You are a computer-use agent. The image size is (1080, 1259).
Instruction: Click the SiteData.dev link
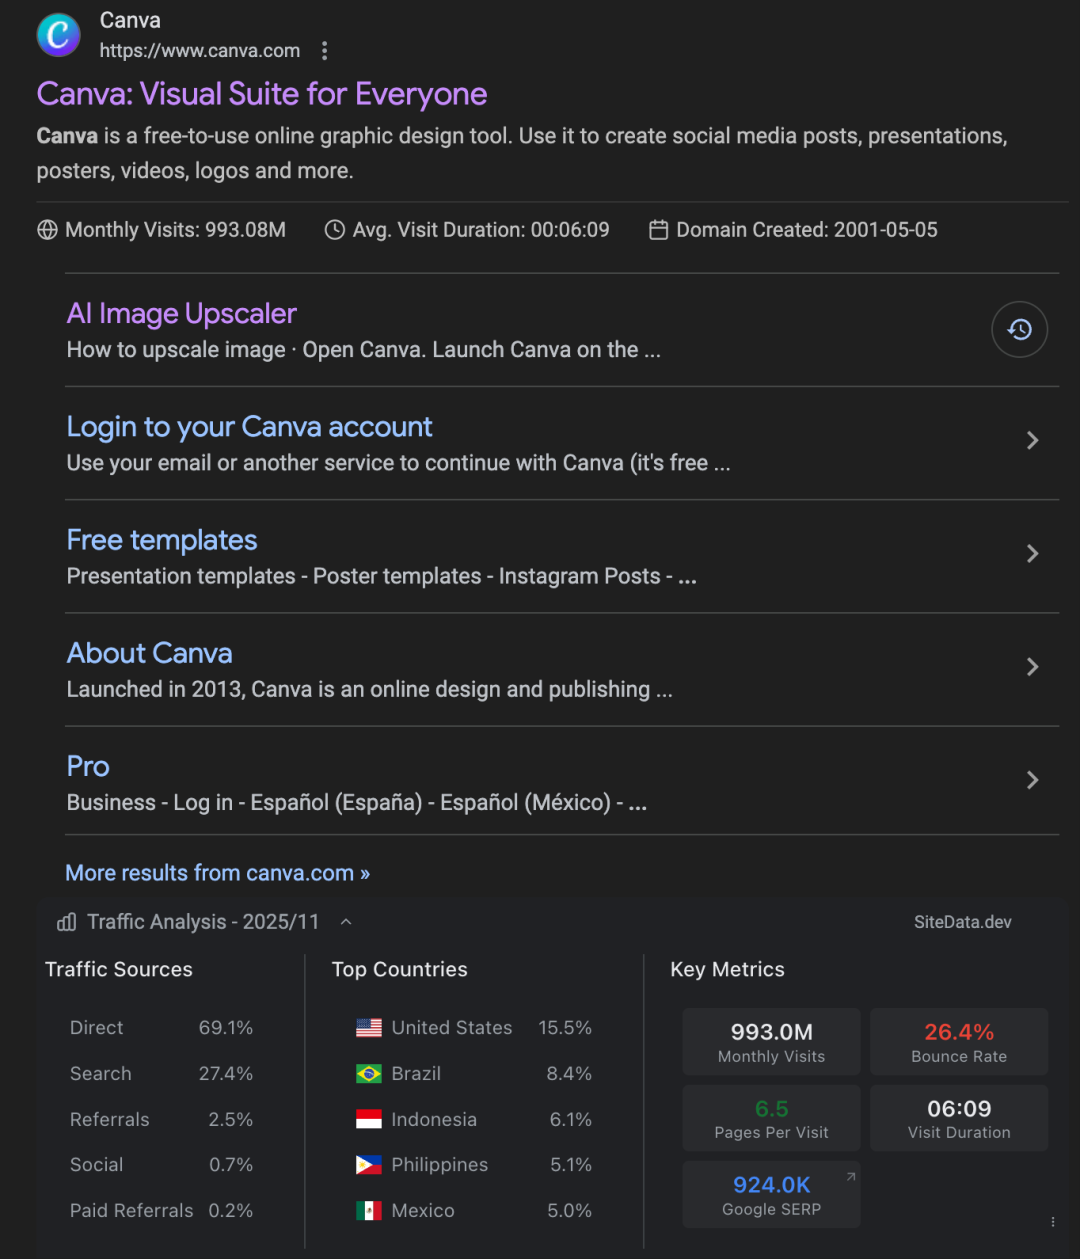(962, 922)
